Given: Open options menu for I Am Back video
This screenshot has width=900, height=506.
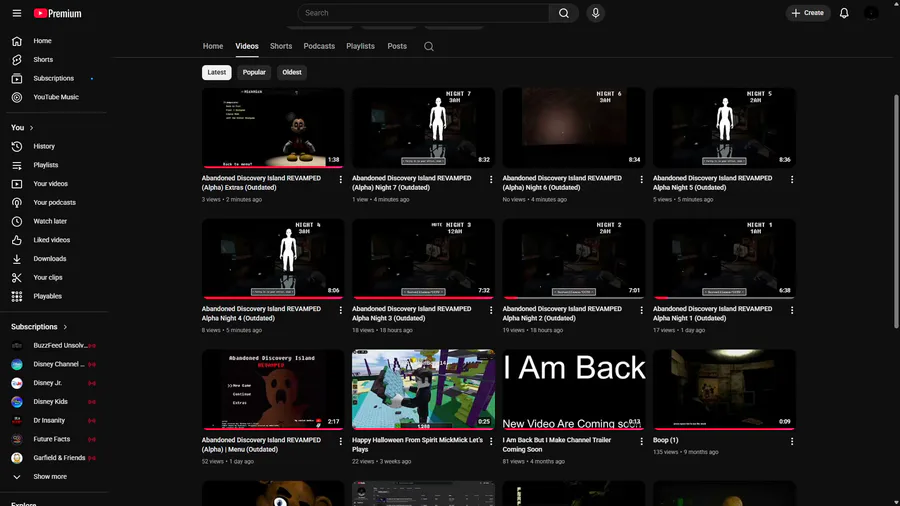Looking at the screenshot, I should (x=641, y=442).
